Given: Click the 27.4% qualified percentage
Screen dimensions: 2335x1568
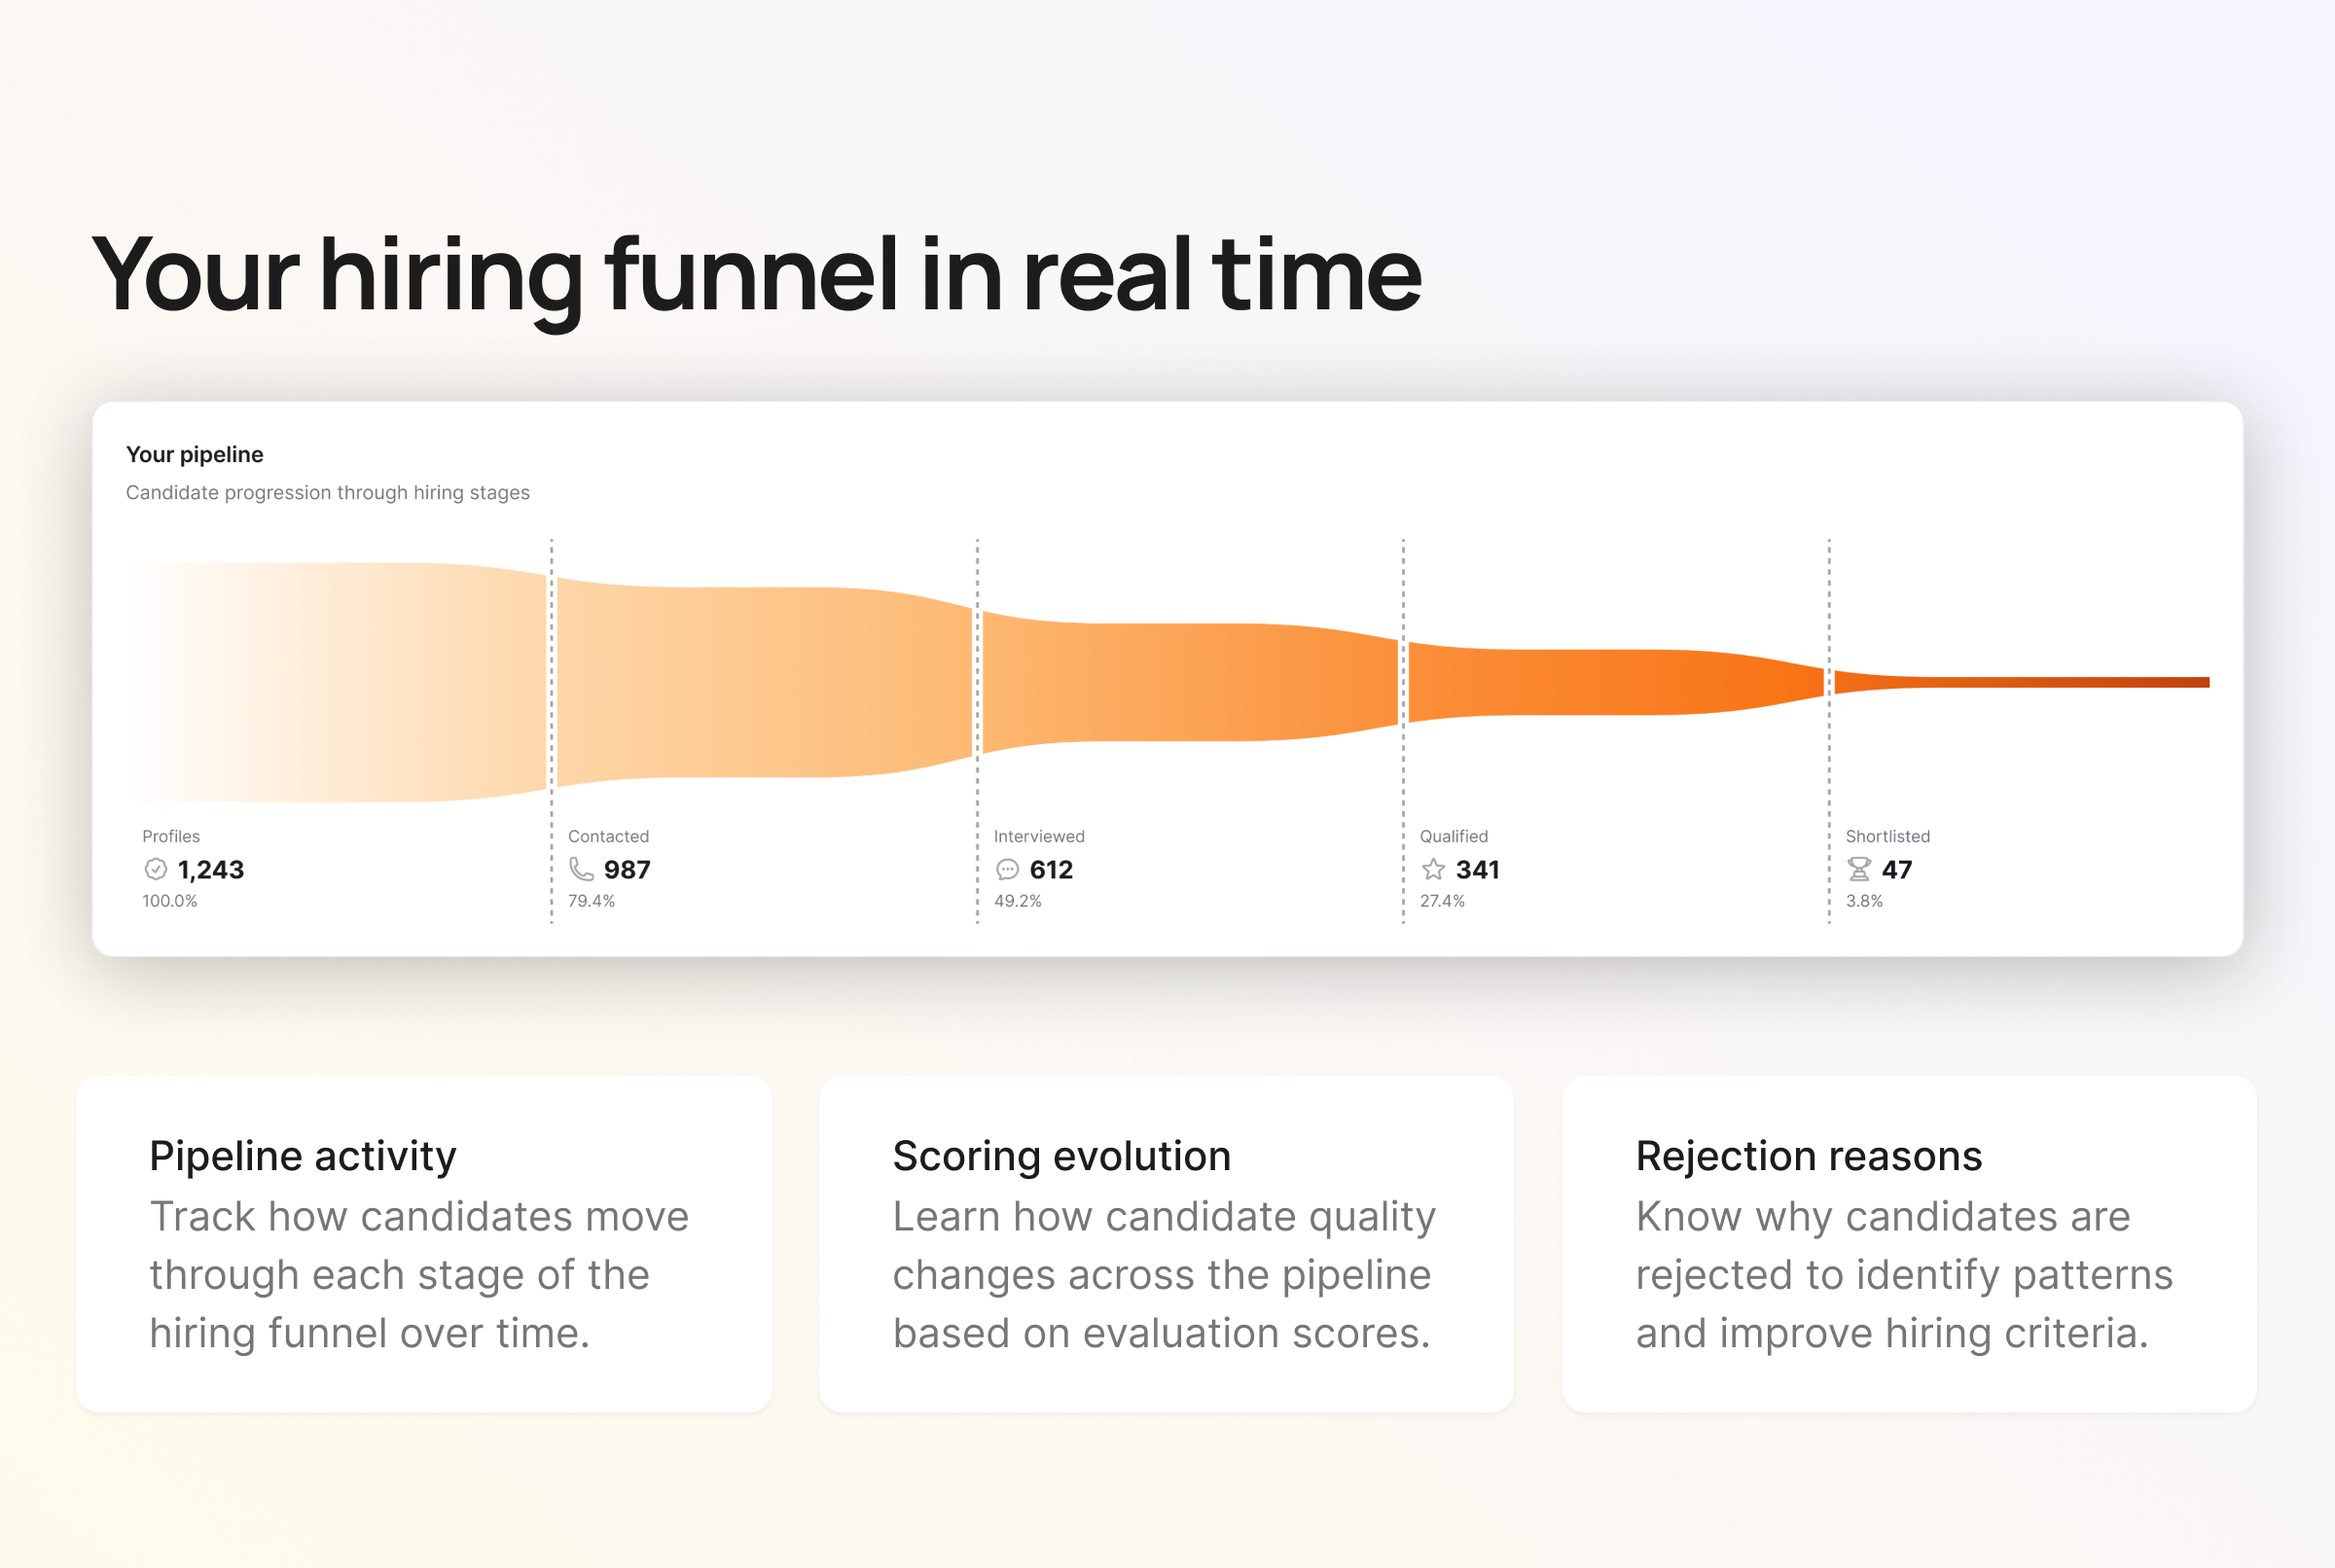Looking at the screenshot, I should click(x=1442, y=901).
